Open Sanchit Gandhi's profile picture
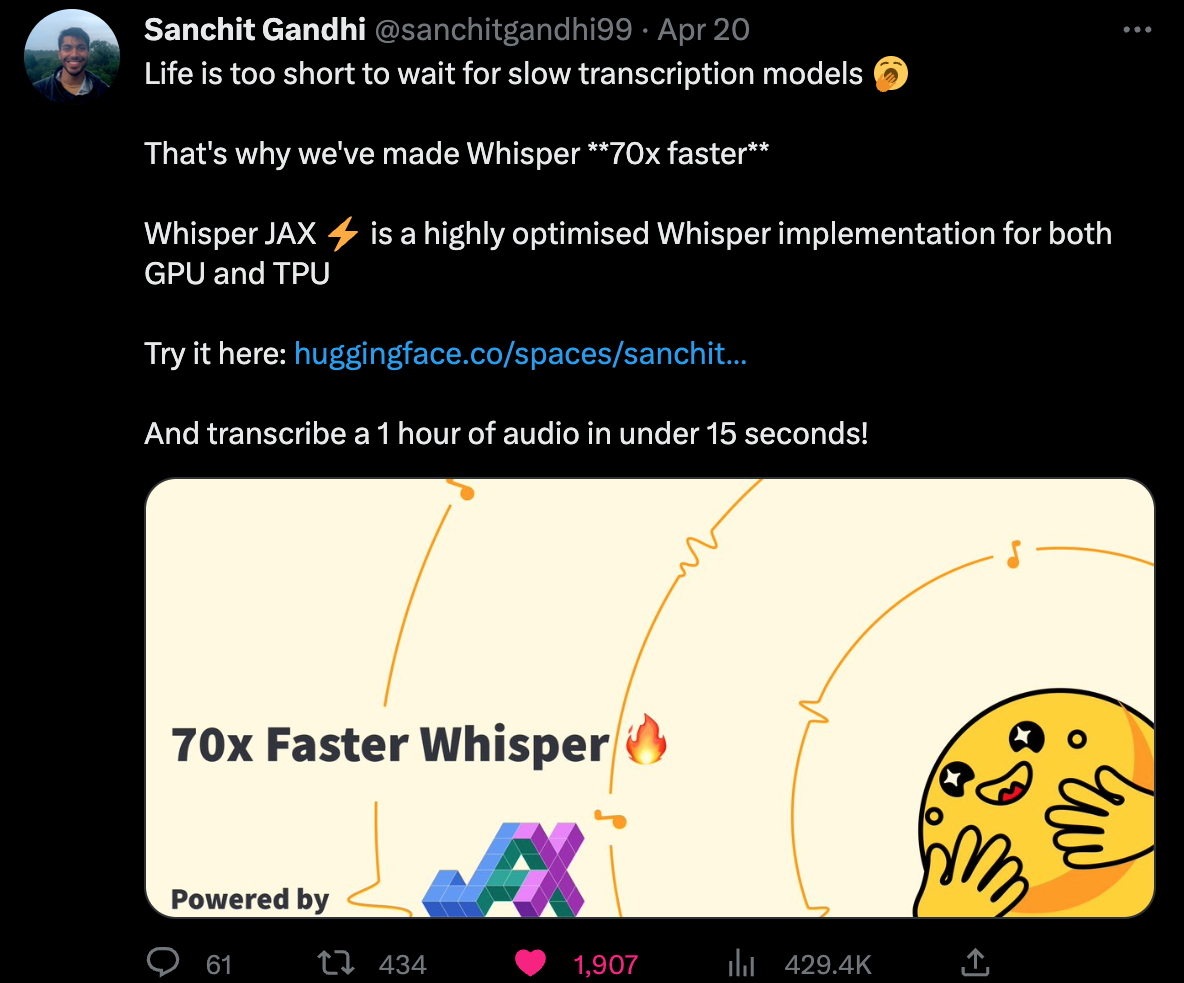Image resolution: width=1184 pixels, height=983 pixels. [x=72, y=57]
